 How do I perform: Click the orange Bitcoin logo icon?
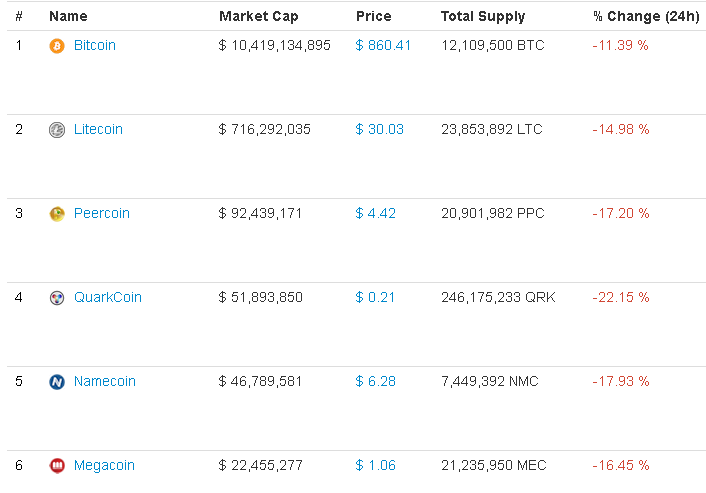[57, 46]
